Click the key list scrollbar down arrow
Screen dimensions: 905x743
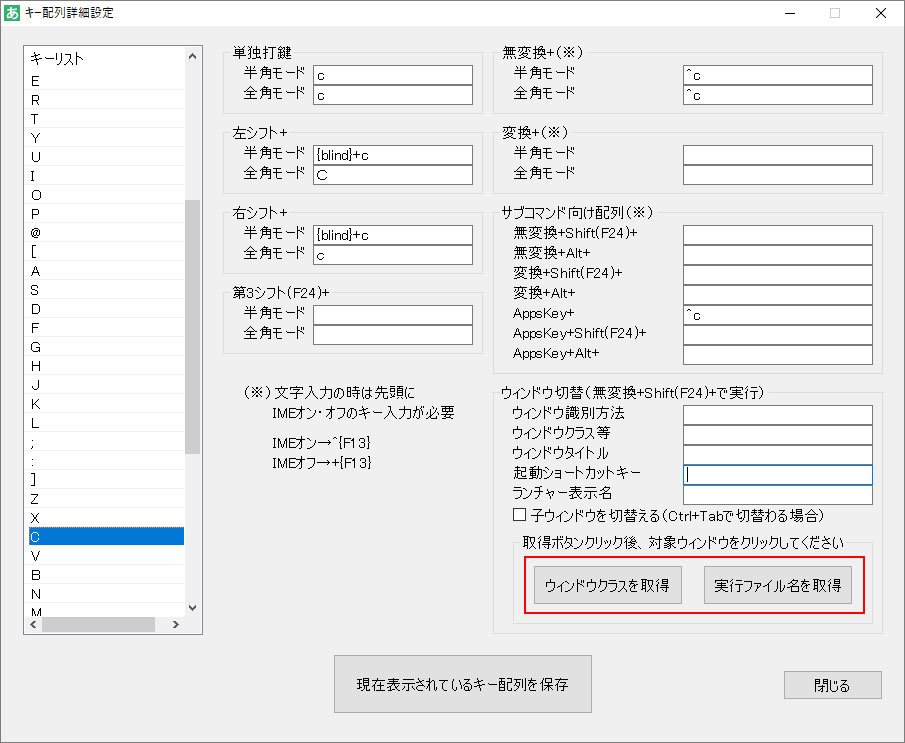click(x=191, y=607)
